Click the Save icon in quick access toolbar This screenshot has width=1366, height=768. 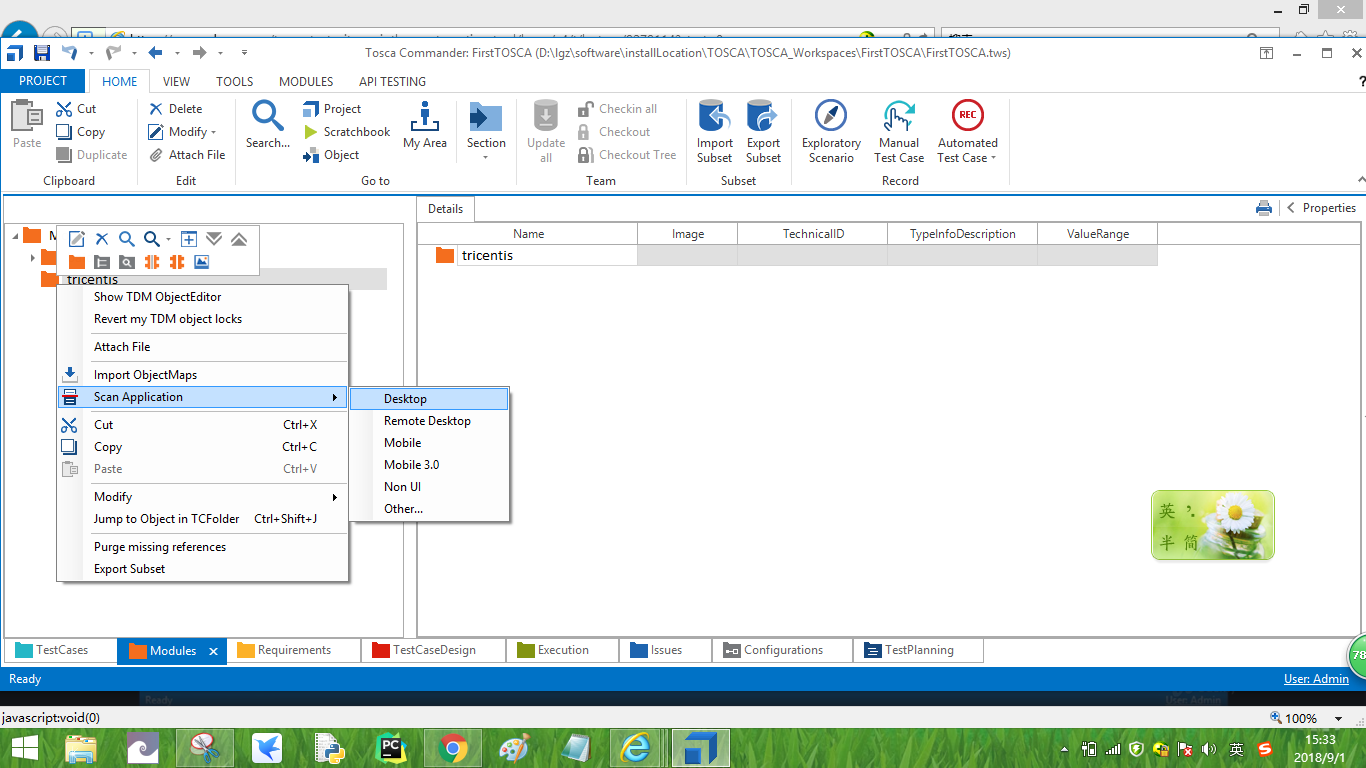pyautogui.click(x=42, y=53)
